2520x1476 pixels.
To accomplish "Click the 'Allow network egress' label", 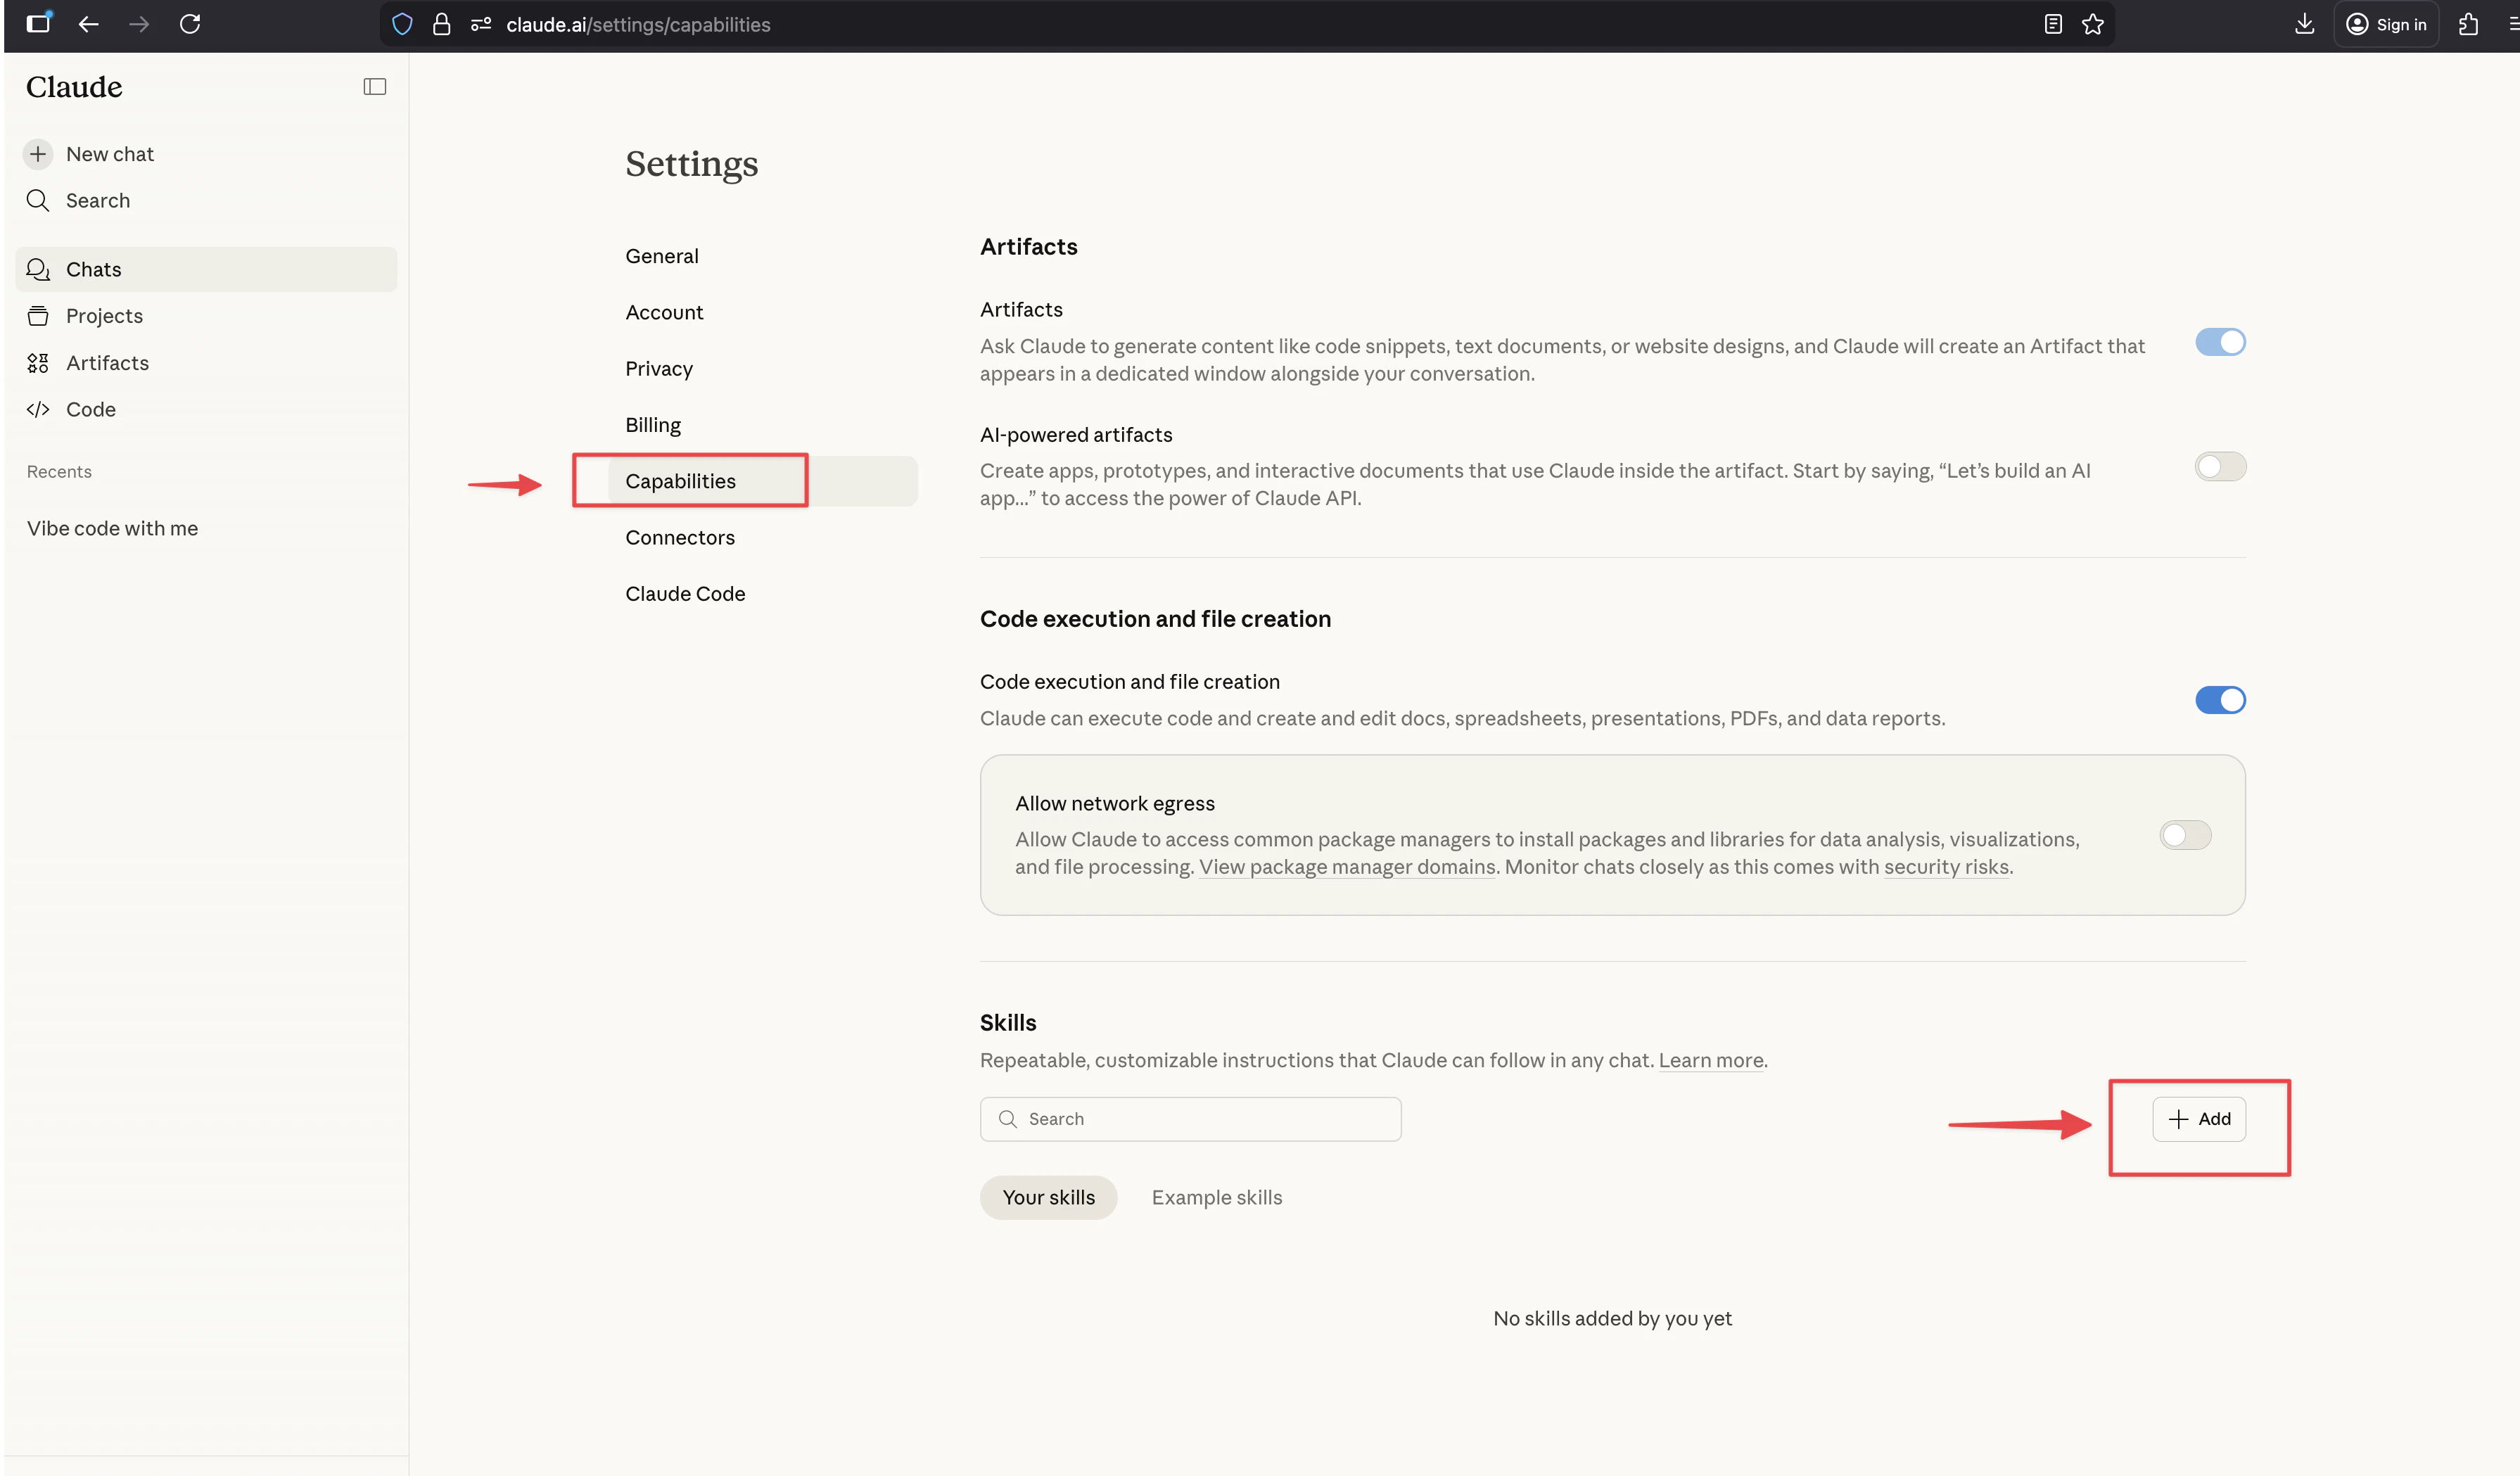I will click(x=1115, y=804).
